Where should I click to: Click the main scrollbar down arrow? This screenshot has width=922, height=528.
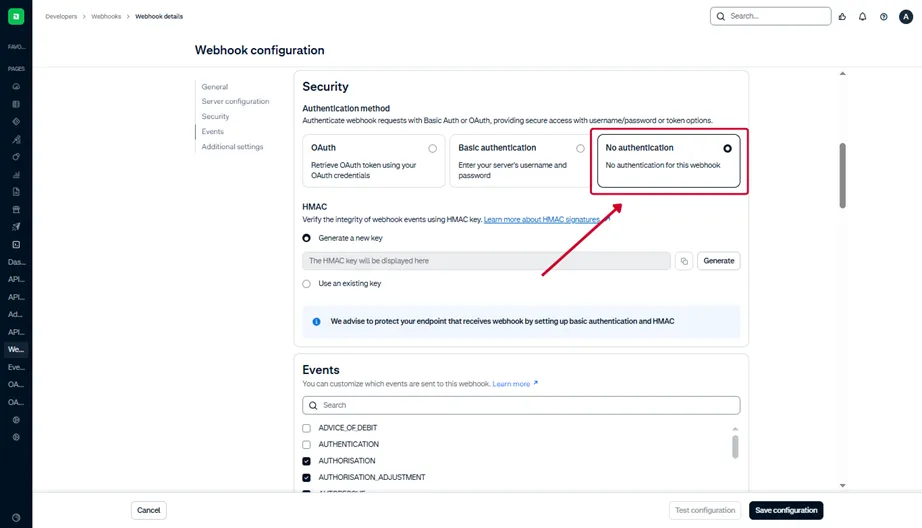(x=843, y=486)
